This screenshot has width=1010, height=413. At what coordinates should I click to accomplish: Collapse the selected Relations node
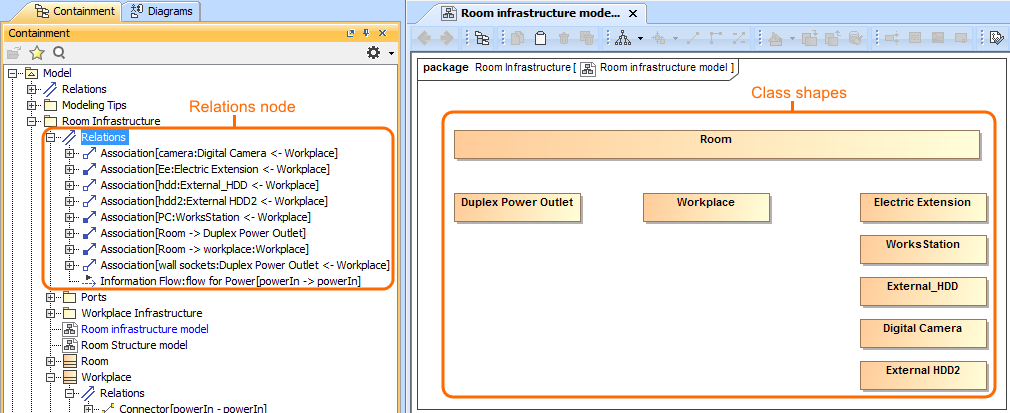click(51, 137)
